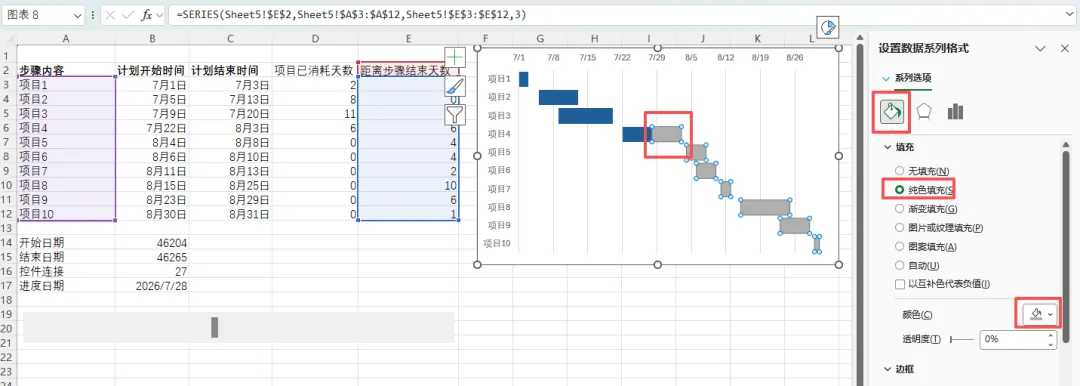Close the format data series pane

coord(1065,48)
